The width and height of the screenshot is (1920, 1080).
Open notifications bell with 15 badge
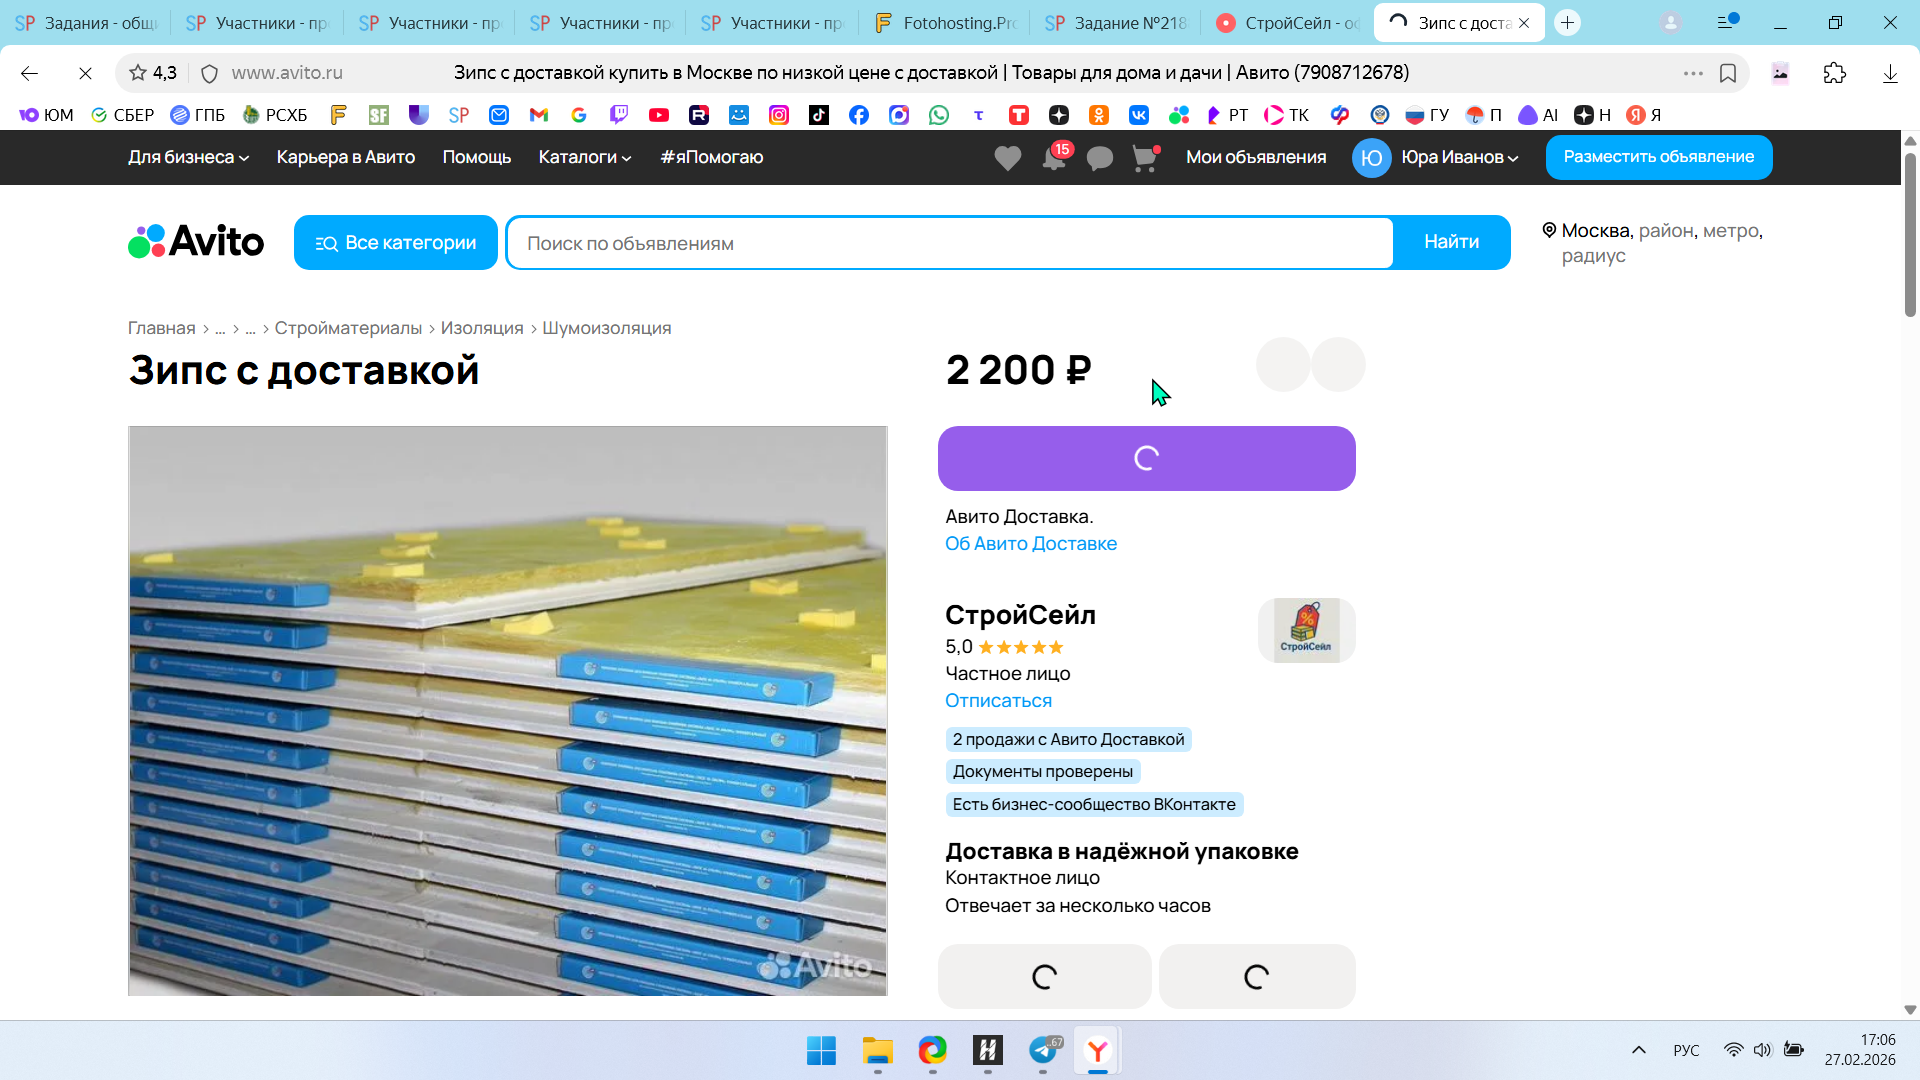[x=1054, y=158]
